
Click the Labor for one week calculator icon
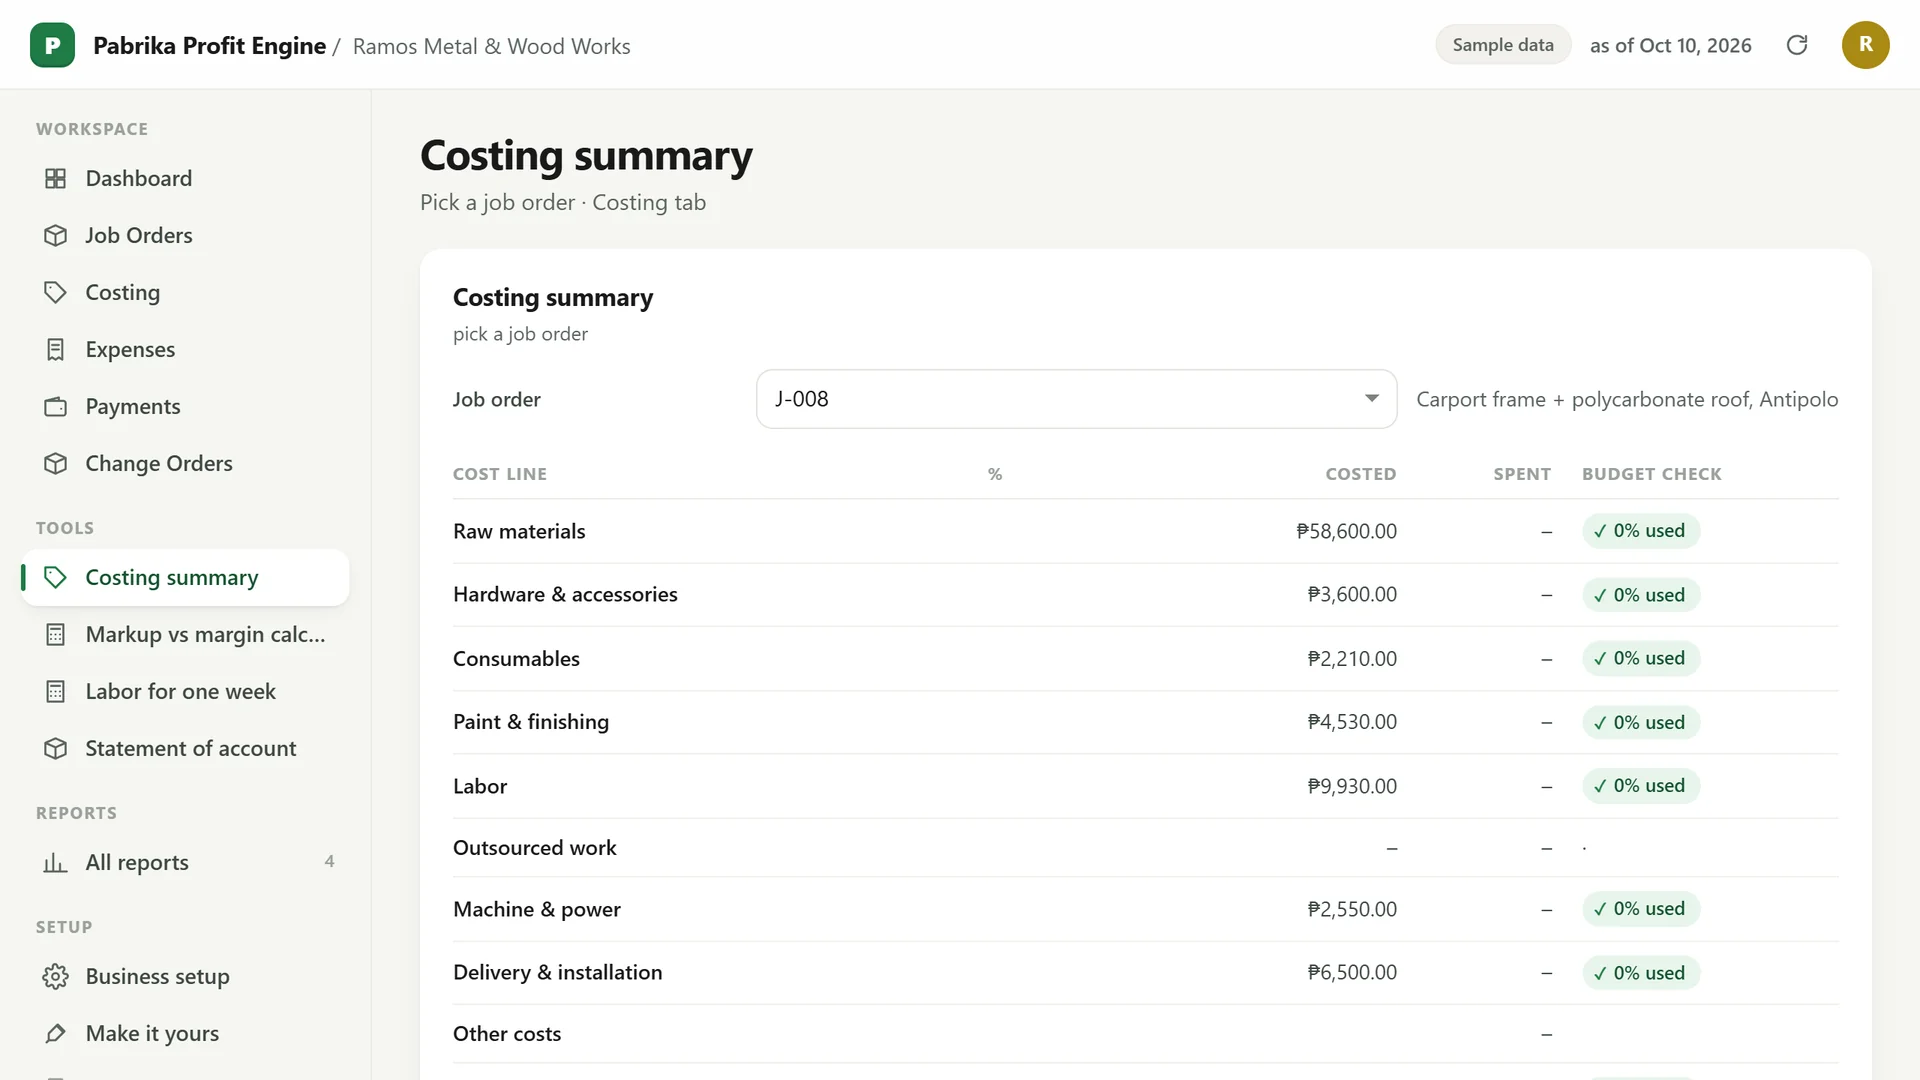click(x=56, y=691)
